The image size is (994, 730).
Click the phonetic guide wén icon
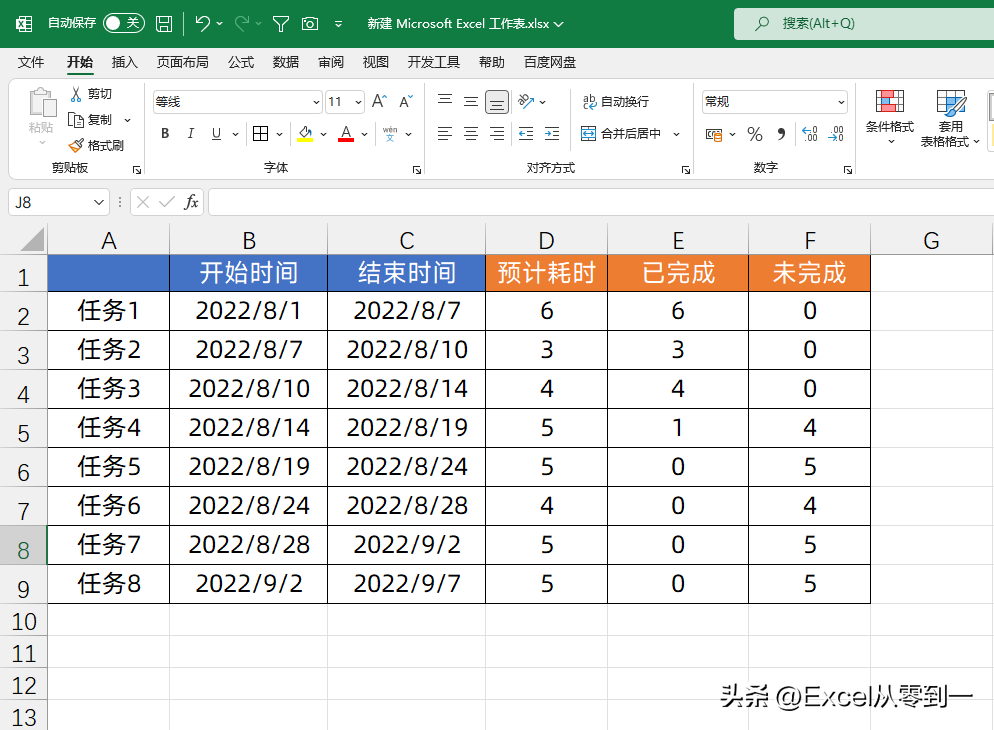tap(390, 134)
